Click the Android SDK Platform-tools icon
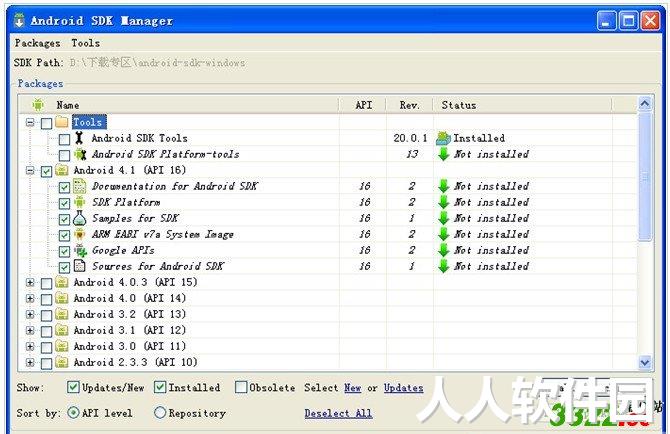 (80, 154)
